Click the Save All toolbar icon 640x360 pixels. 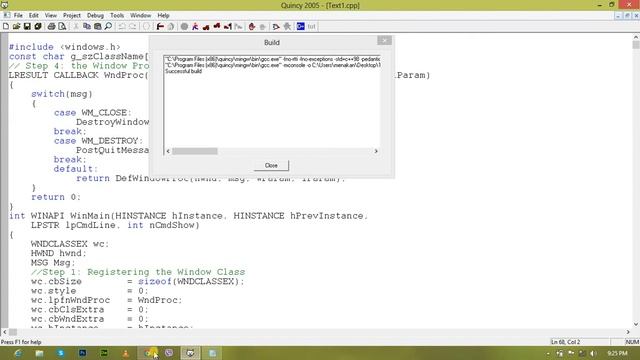click(38, 27)
